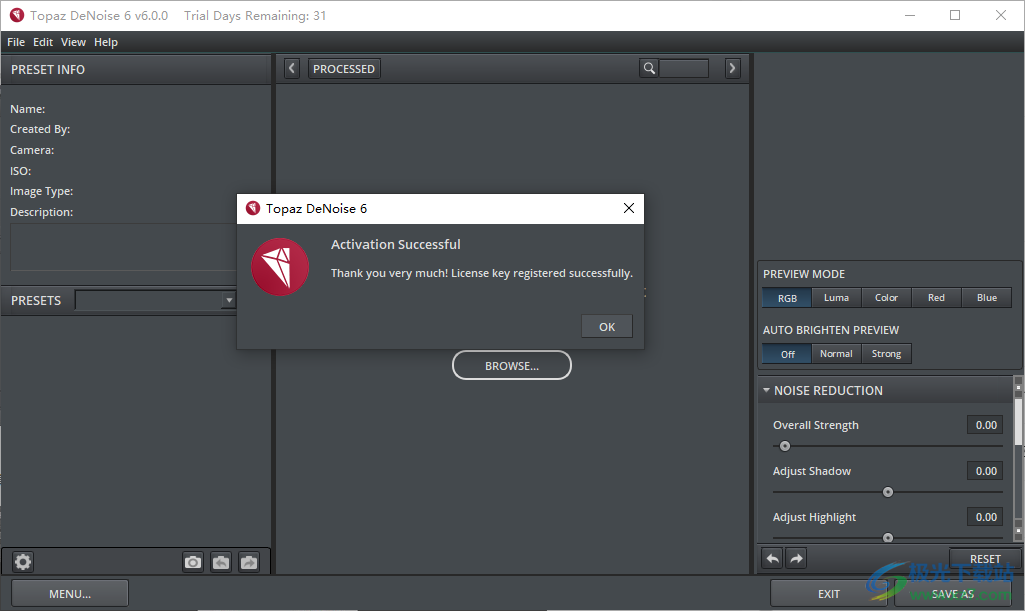Click the redo arrow below Noise Reduction
Image resolution: width=1025 pixels, height=611 pixels.
[x=796, y=558]
